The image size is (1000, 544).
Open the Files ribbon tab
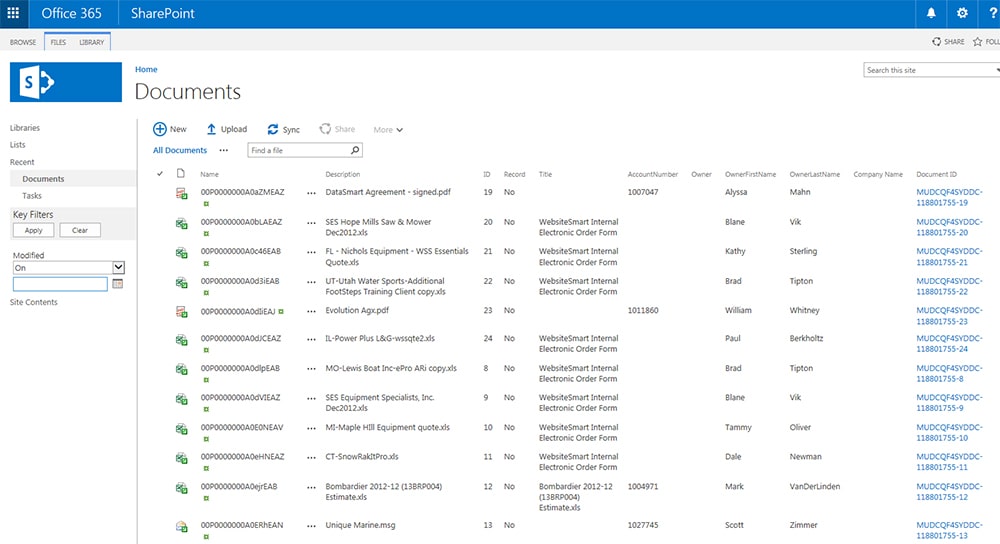[58, 42]
